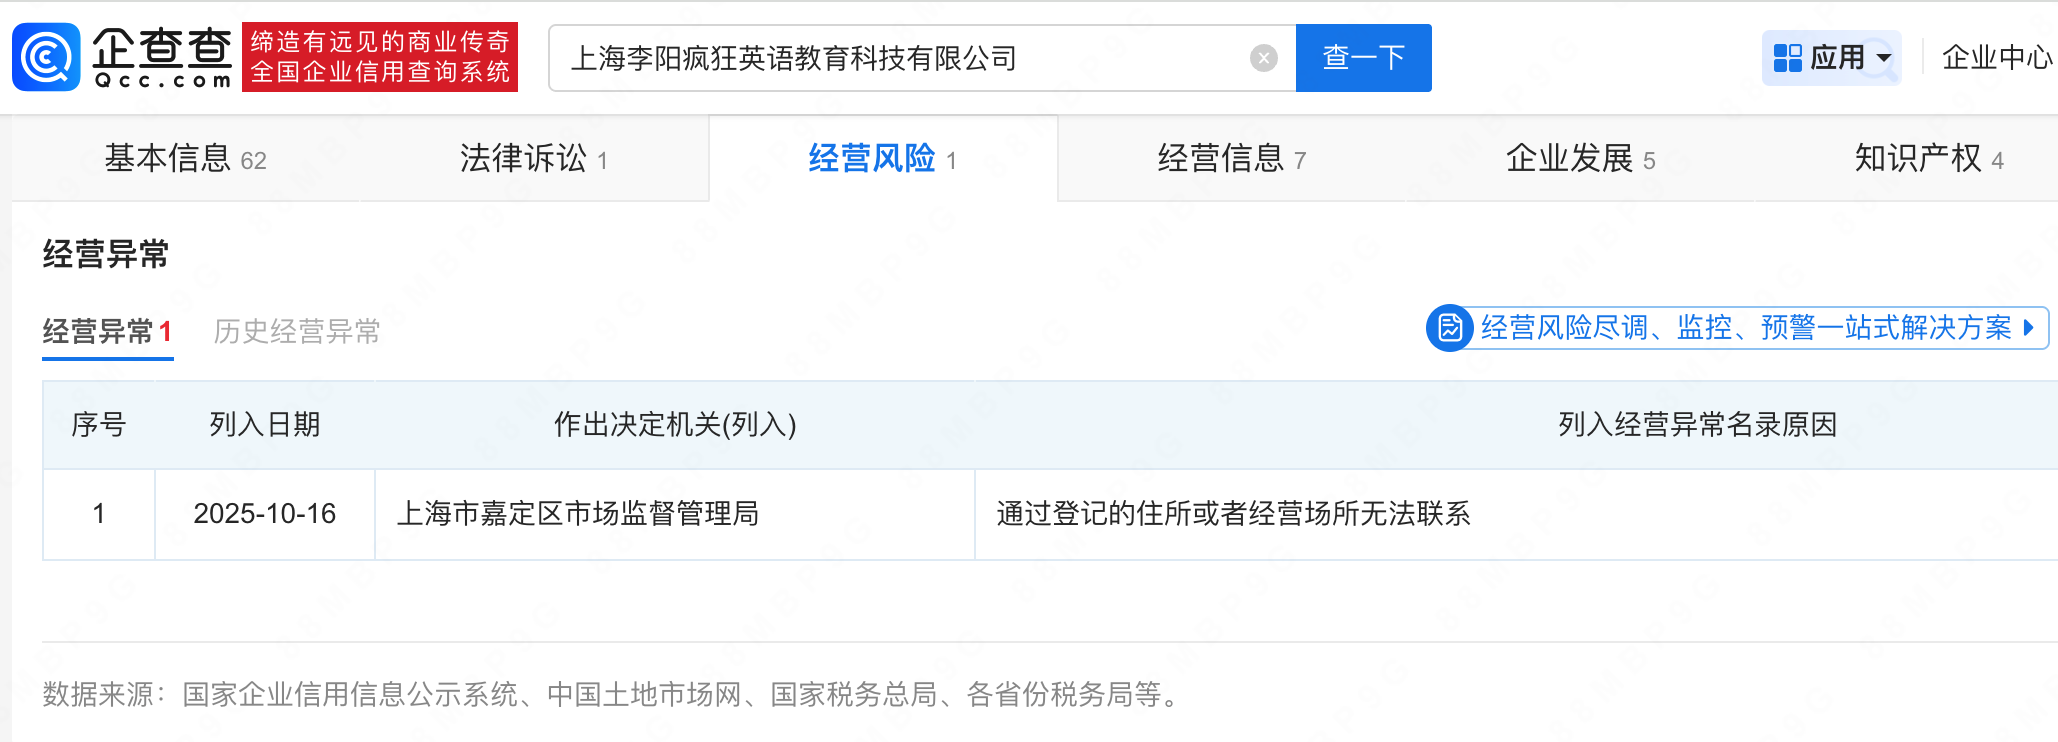This screenshot has width=2058, height=742.
Task: Open 企业中心 link
Action: (x=1996, y=58)
